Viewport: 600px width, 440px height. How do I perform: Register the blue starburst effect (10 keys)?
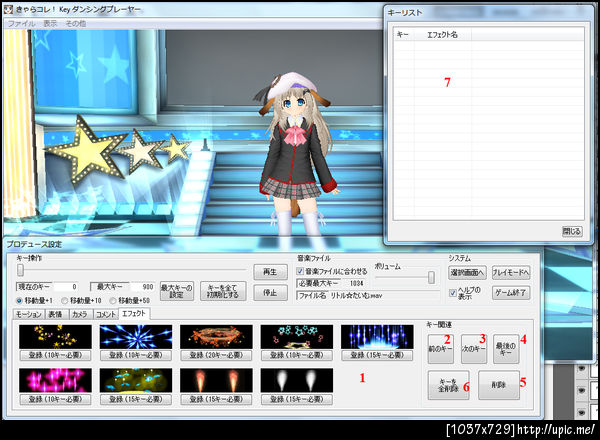(136, 355)
